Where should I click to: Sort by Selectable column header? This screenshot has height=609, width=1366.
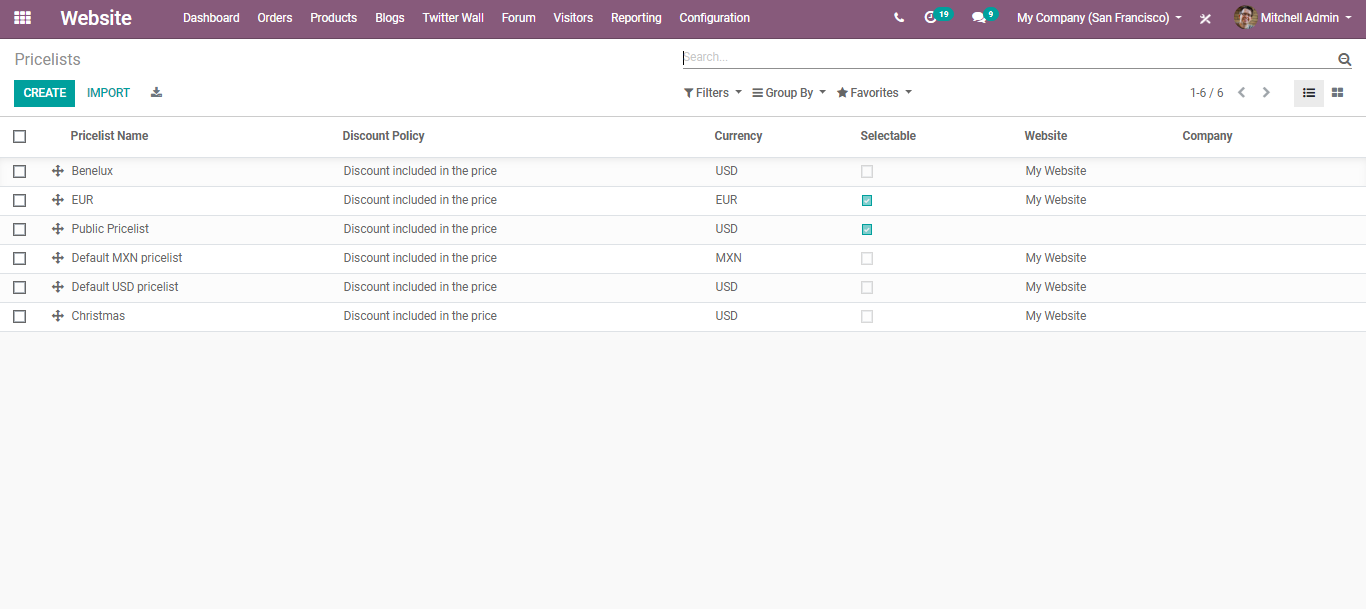coord(888,136)
